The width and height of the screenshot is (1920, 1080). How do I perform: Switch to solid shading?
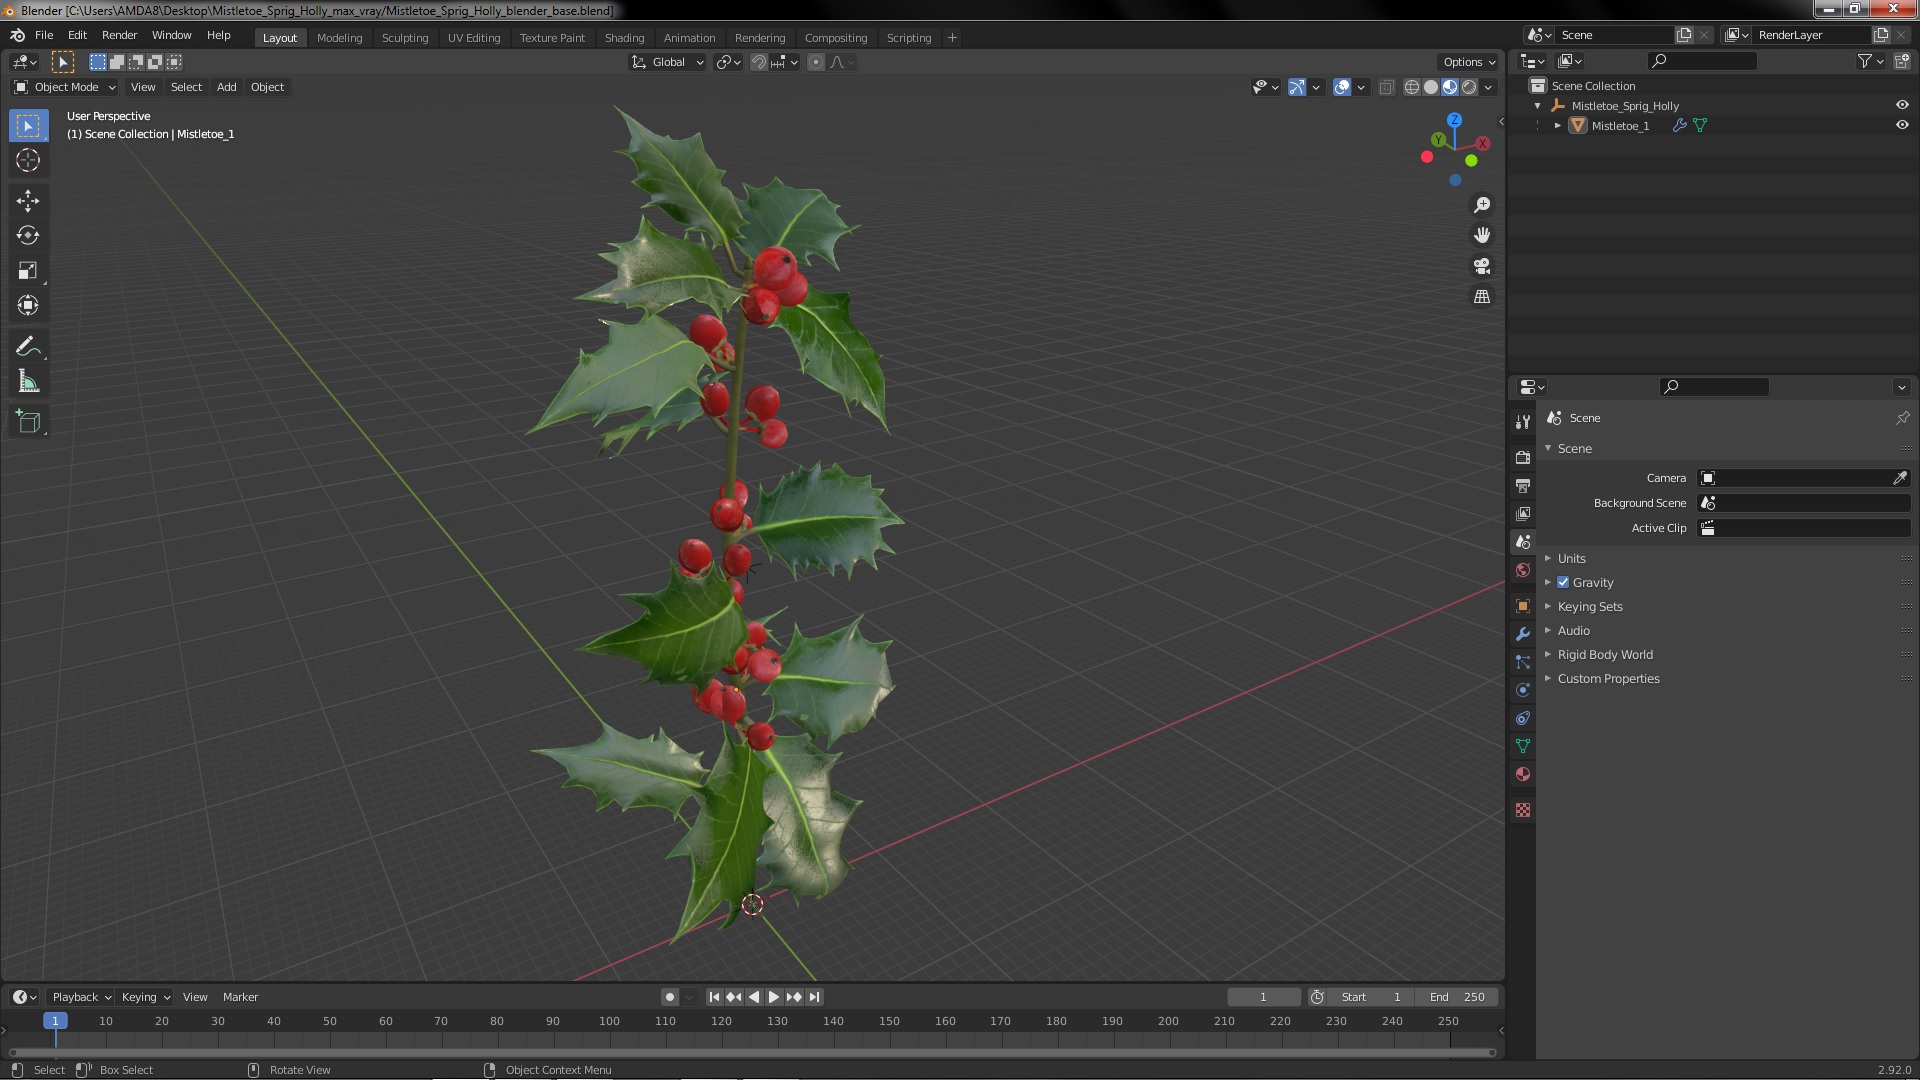click(1431, 87)
